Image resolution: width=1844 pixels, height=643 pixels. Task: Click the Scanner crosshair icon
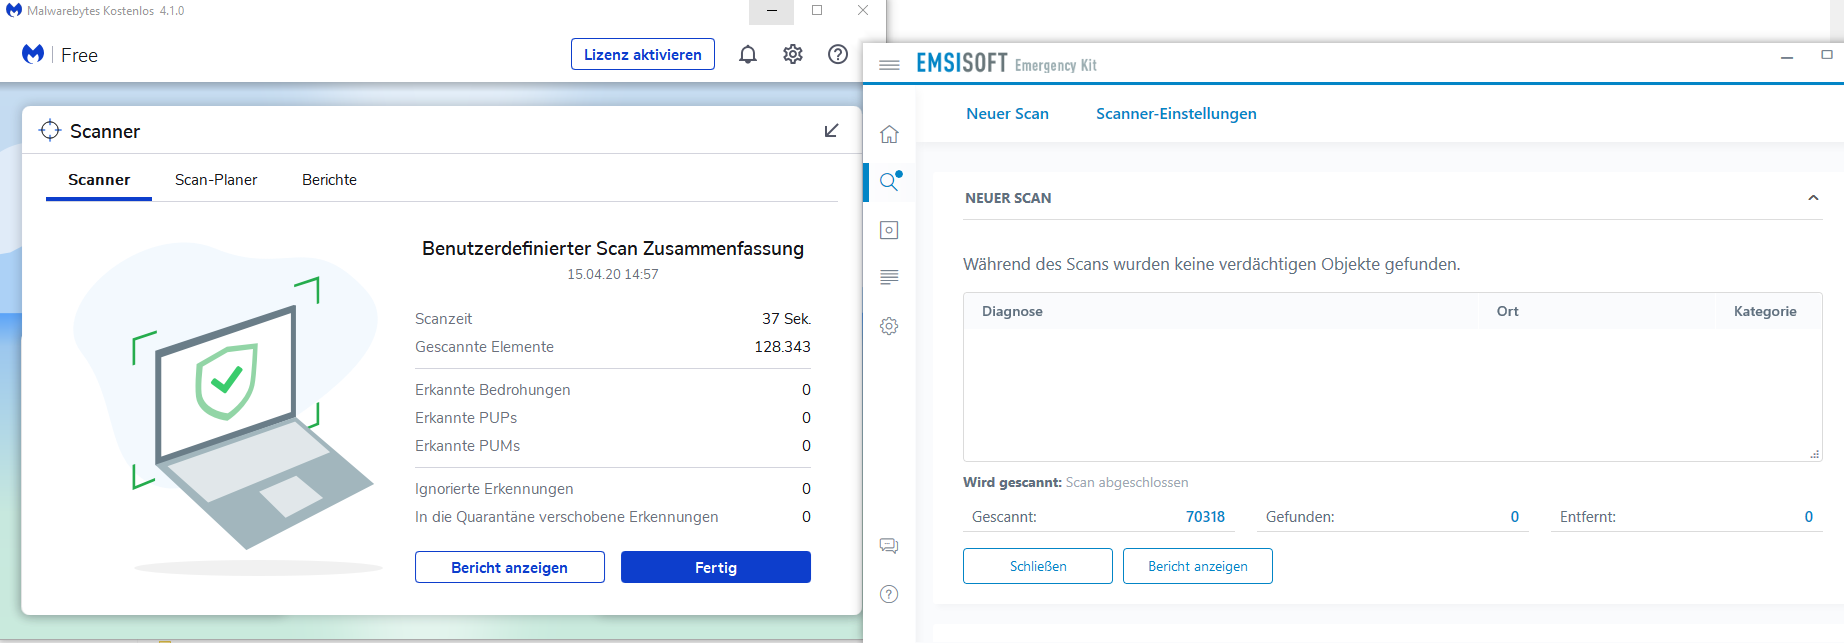(x=50, y=131)
